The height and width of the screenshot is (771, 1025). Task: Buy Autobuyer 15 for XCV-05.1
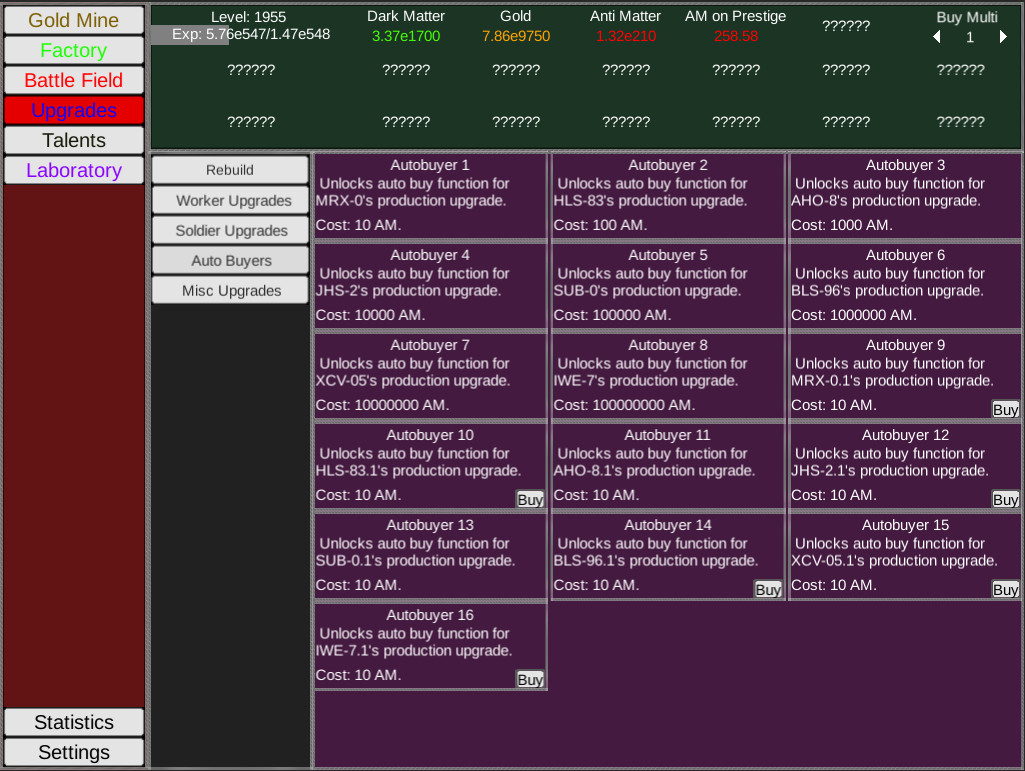point(1005,589)
